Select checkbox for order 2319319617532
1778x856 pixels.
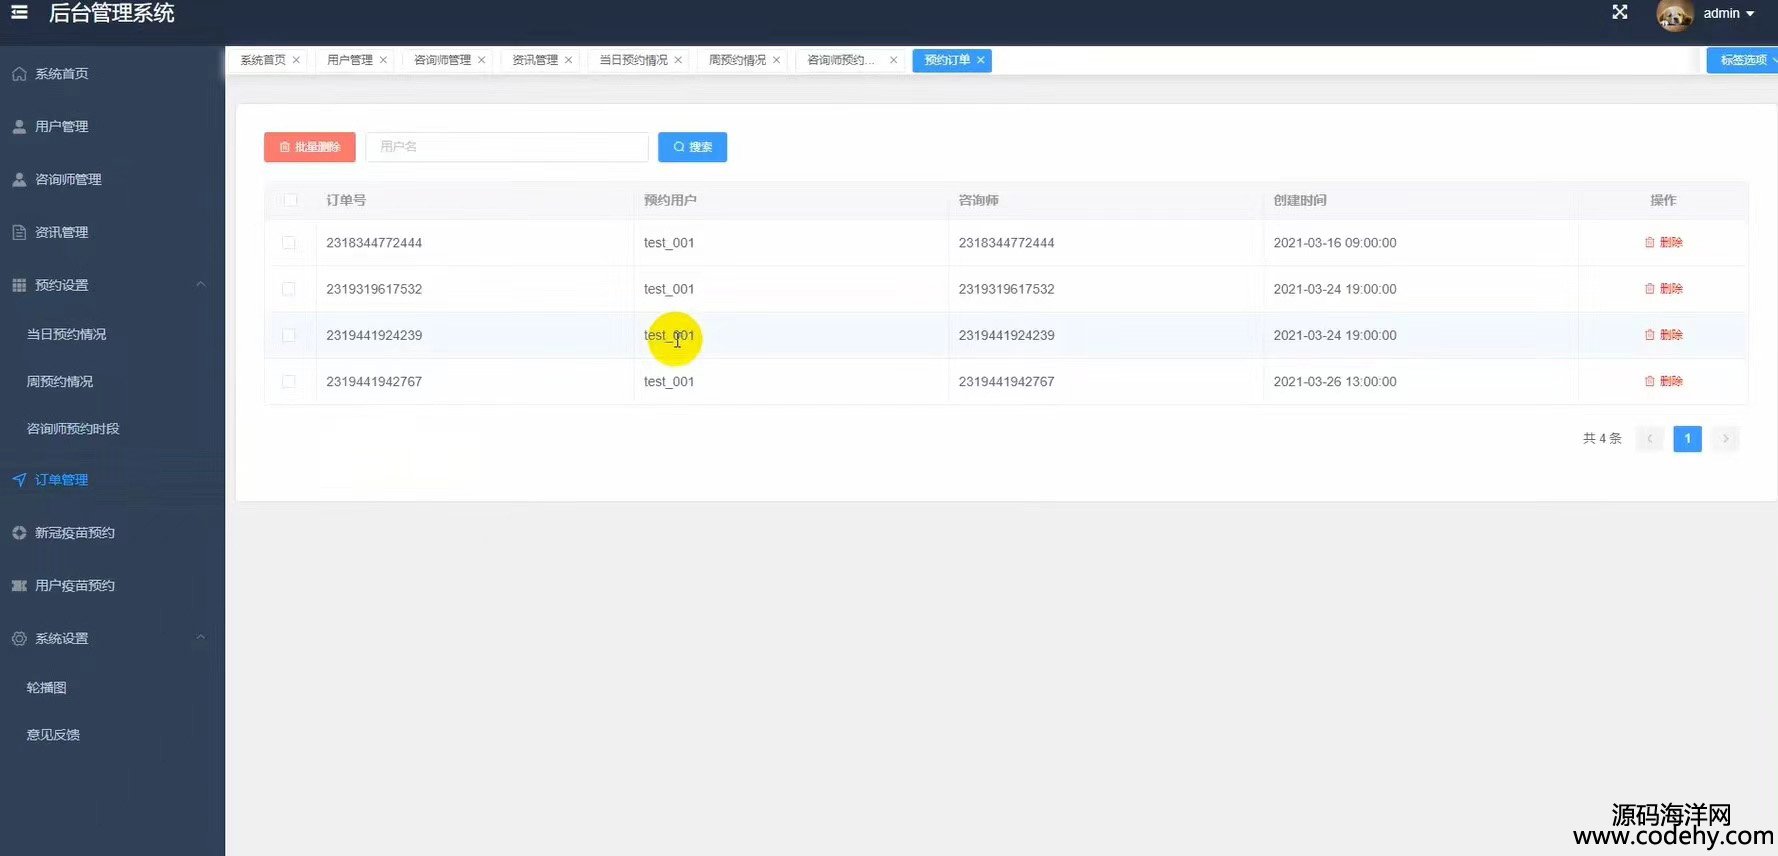[x=289, y=289]
